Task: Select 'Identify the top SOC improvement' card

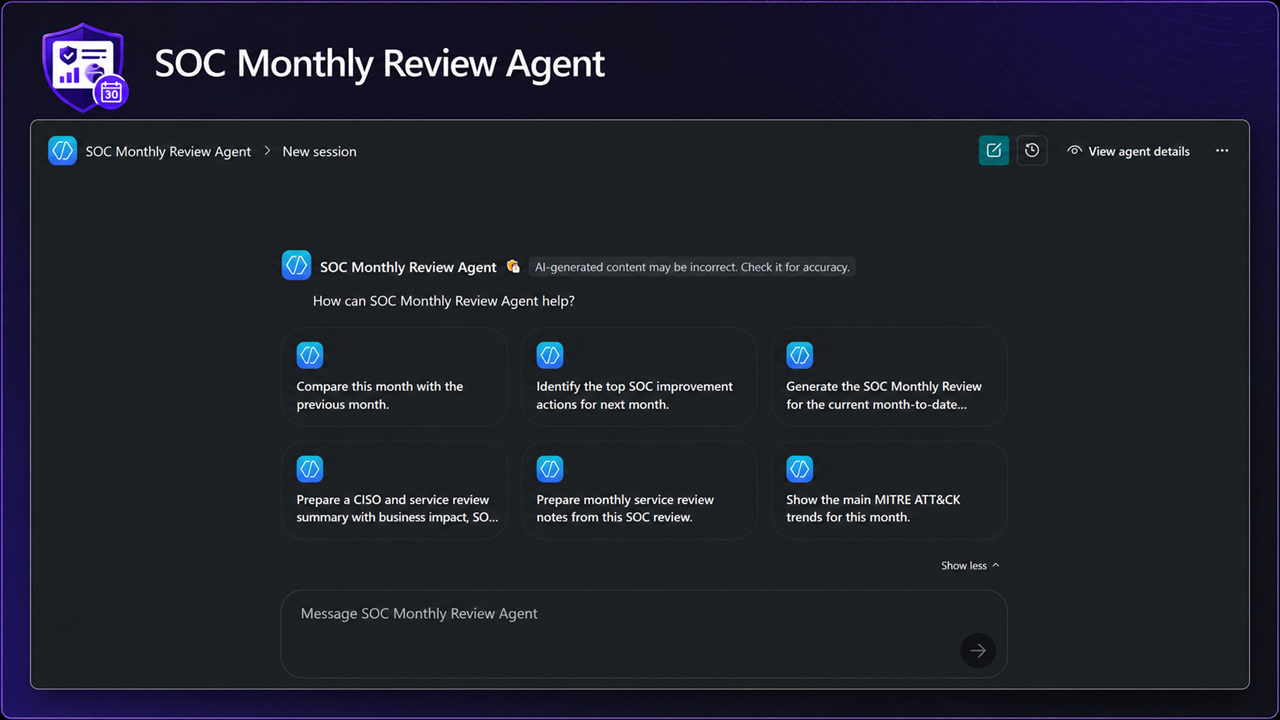Action: [x=639, y=377]
